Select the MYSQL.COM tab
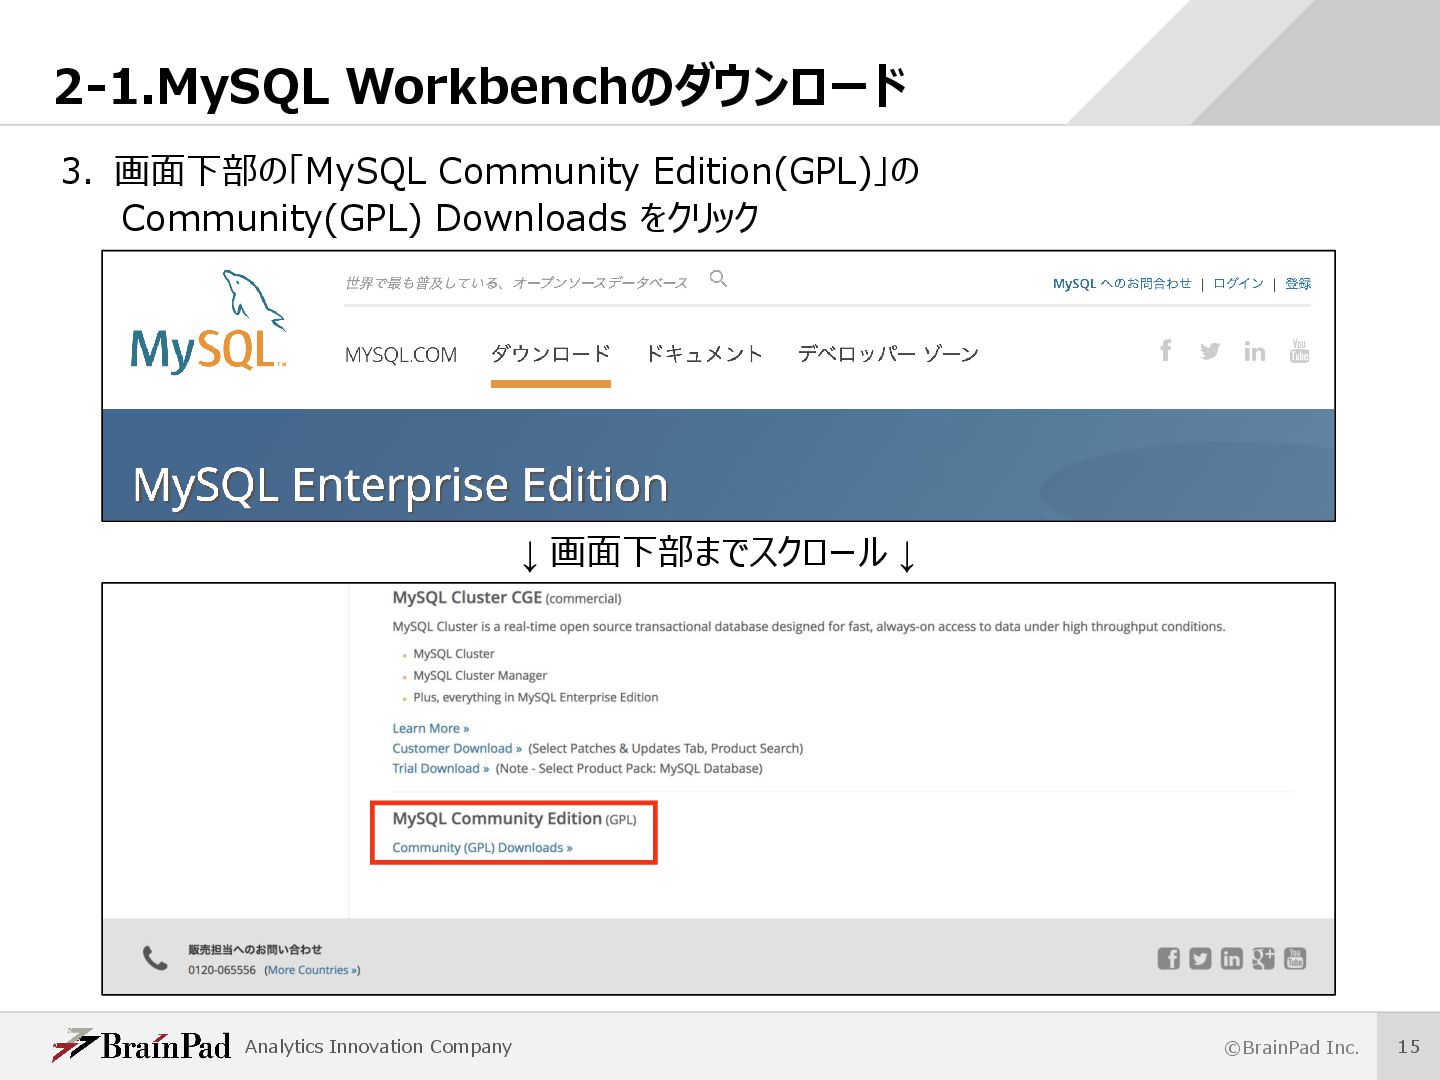 pos(401,354)
